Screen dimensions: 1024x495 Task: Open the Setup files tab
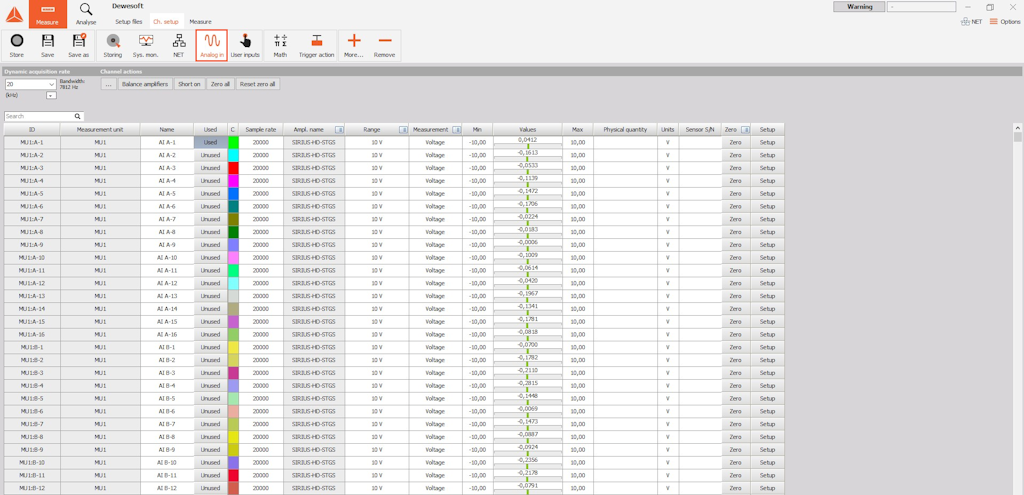pos(129,22)
